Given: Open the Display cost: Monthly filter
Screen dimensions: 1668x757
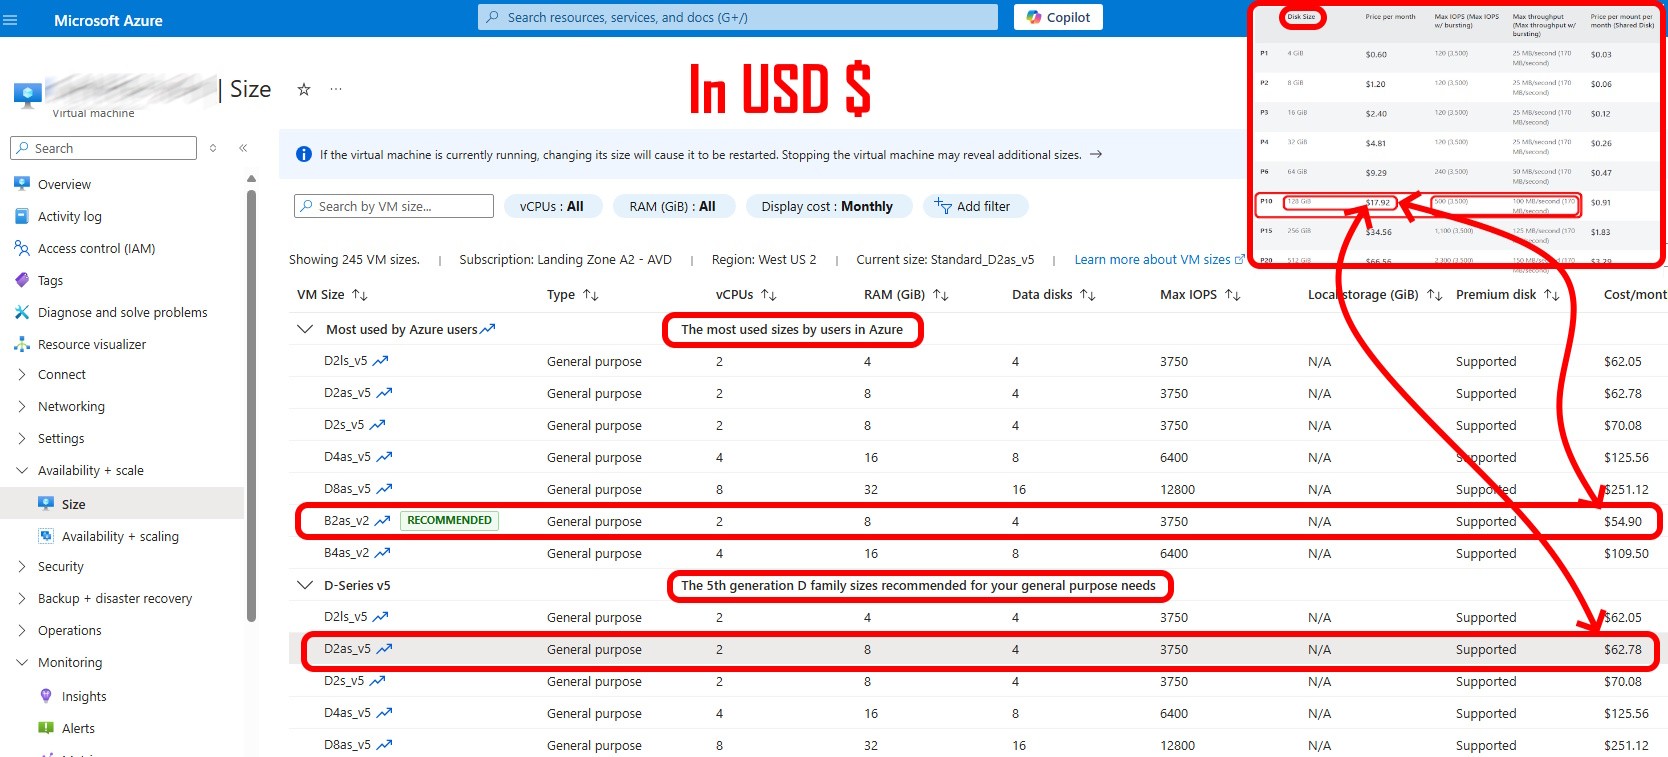Looking at the screenshot, I should pos(827,206).
